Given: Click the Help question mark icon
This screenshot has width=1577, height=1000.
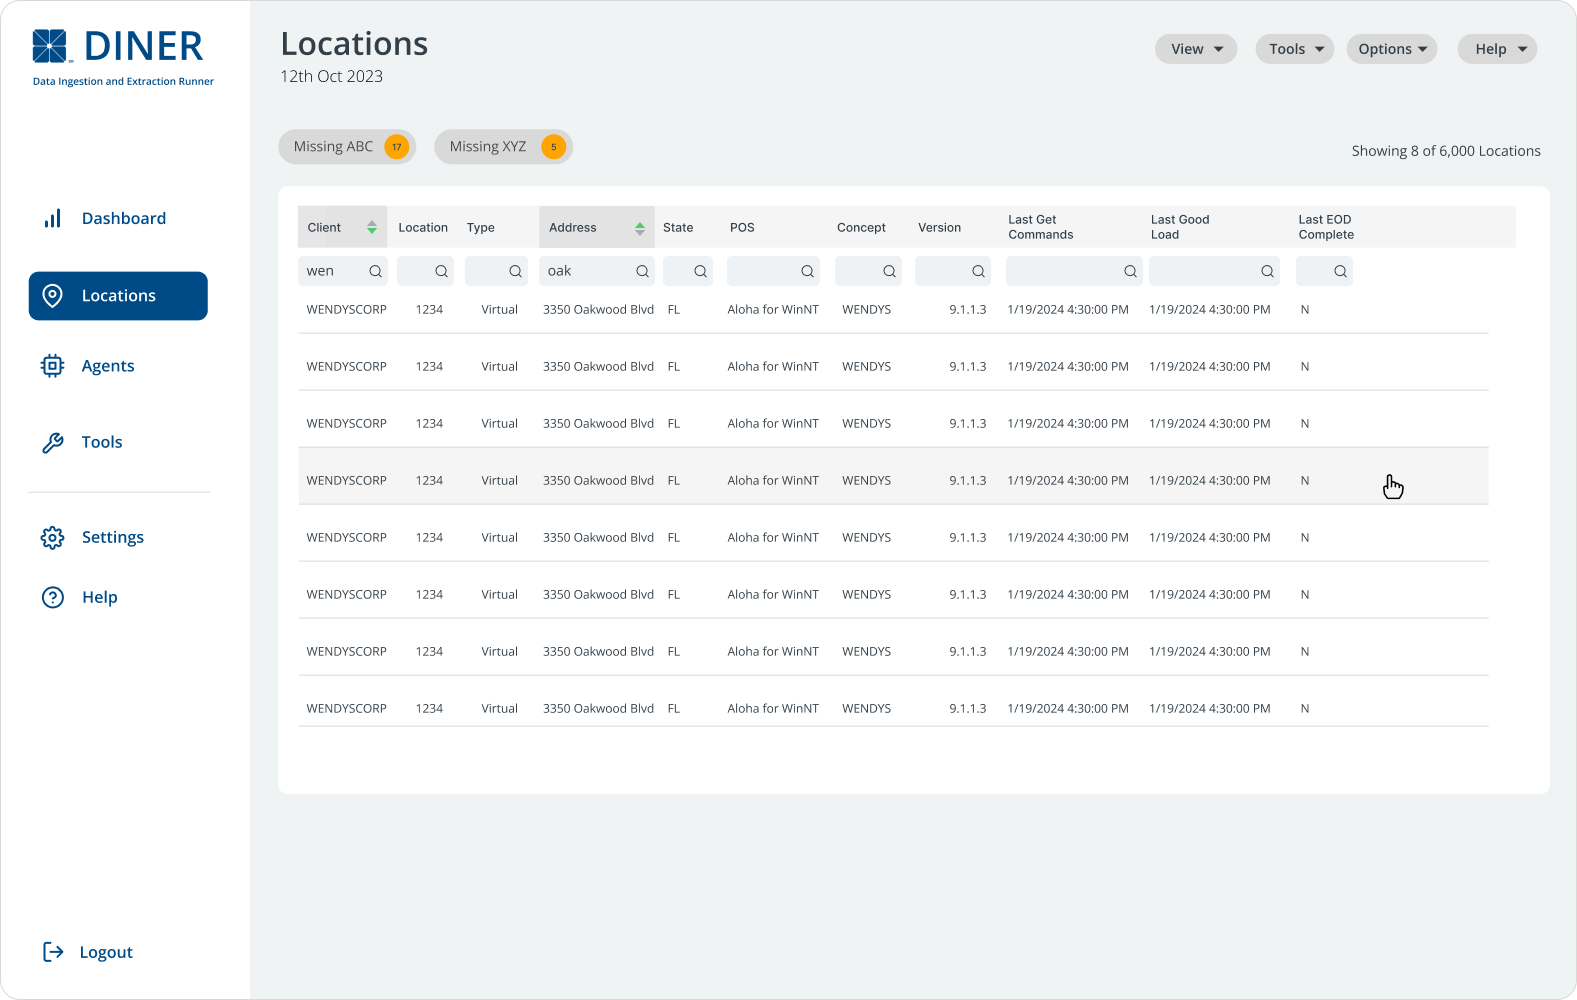Looking at the screenshot, I should pos(53,597).
